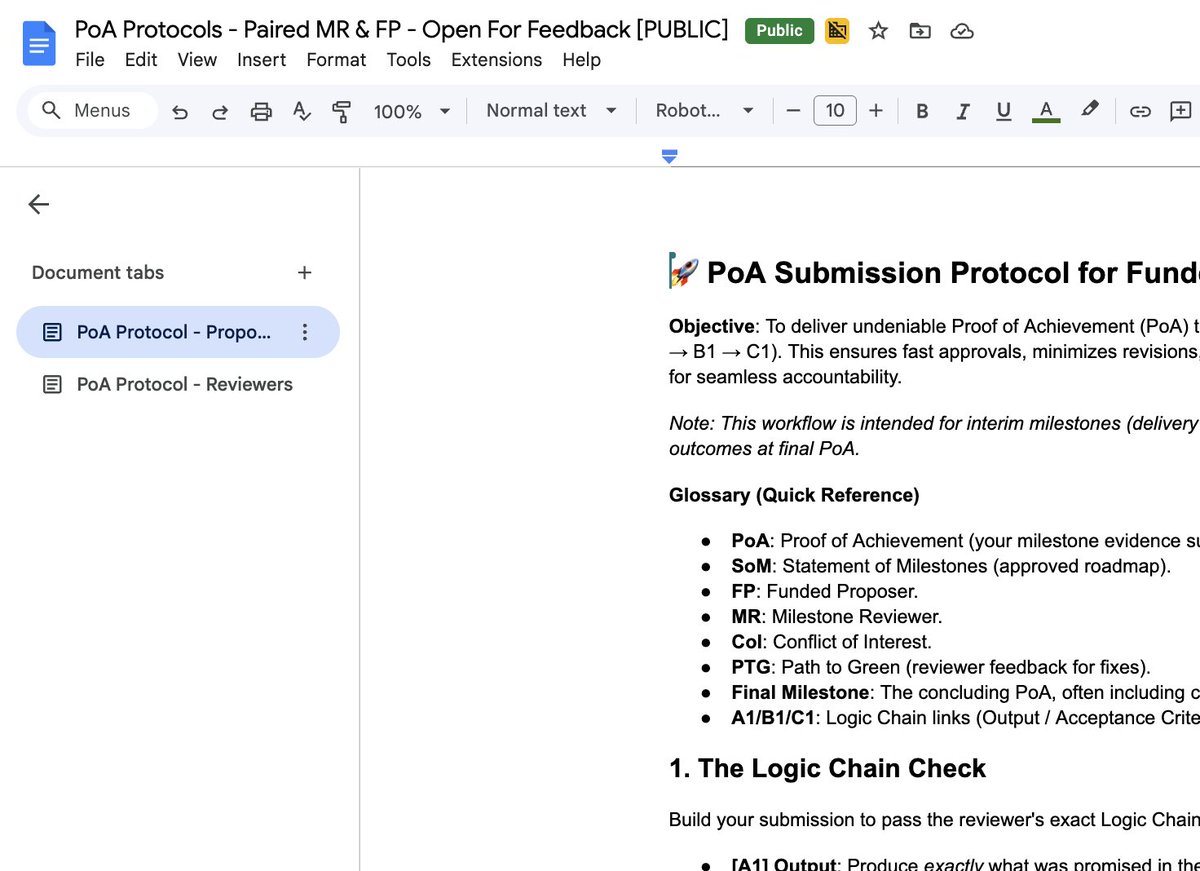Screen dimensions: 1200x871
Task: Click the '1. The Logic Chain Check' heading
Action: tap(827, 768)
